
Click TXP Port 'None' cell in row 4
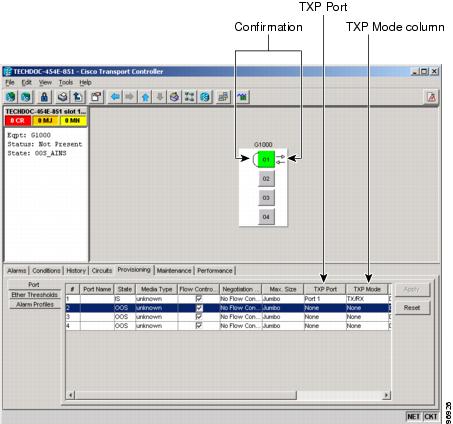click(x=325, y=326)
